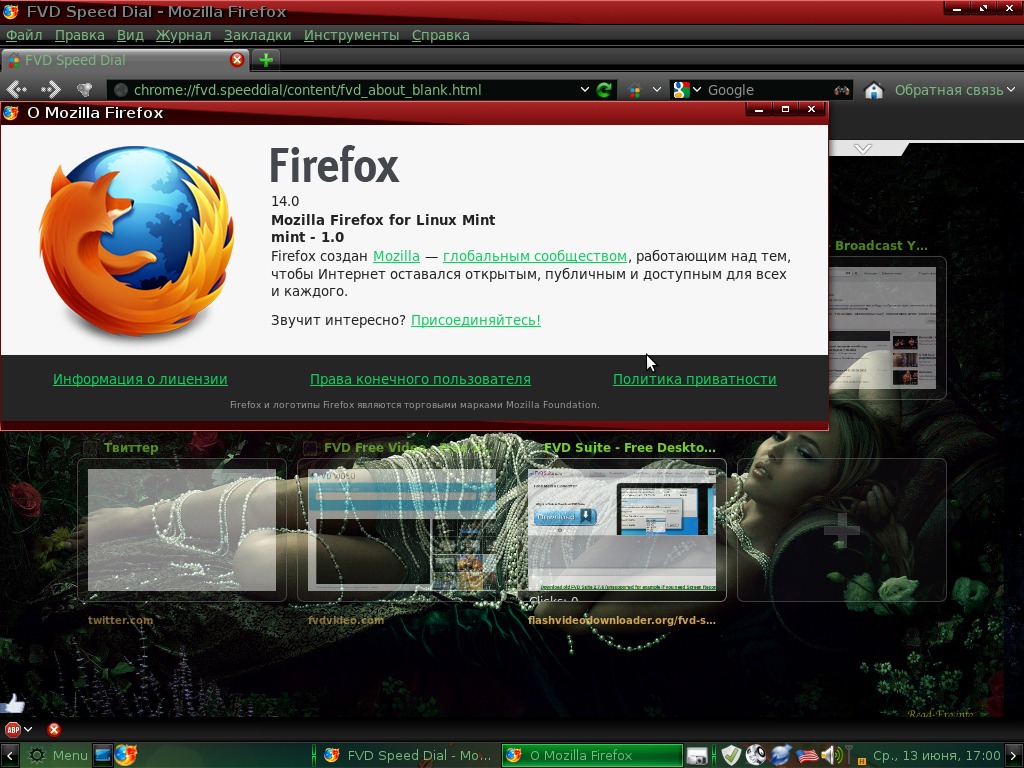Open the address bar history dropdown
The width and height of the screenshot is (1024, 768).
coord(584,89)
